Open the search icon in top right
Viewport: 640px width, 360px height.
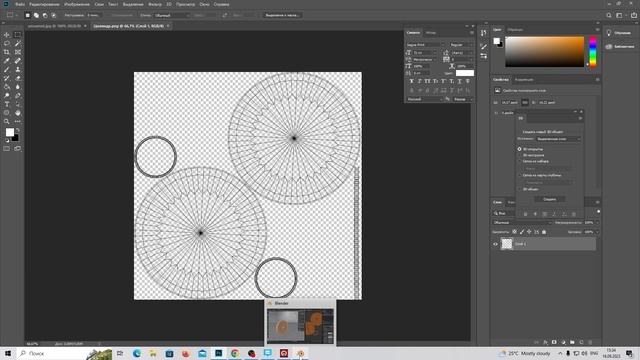pos(609,15)
